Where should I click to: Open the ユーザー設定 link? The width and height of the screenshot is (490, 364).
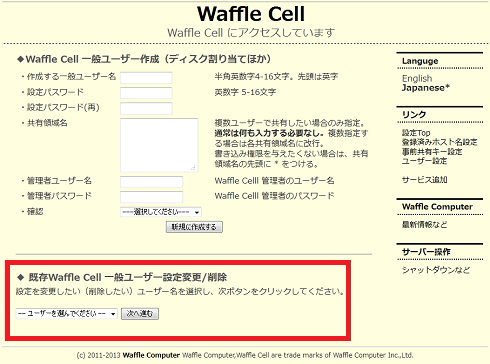(424, 161)
